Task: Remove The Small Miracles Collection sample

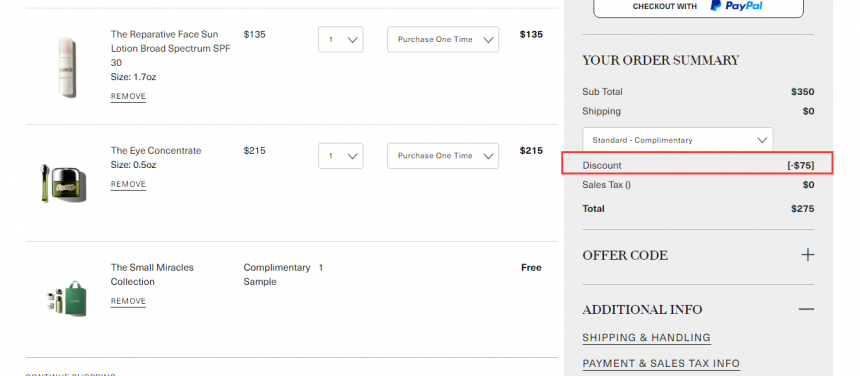Action: (128, 301)
